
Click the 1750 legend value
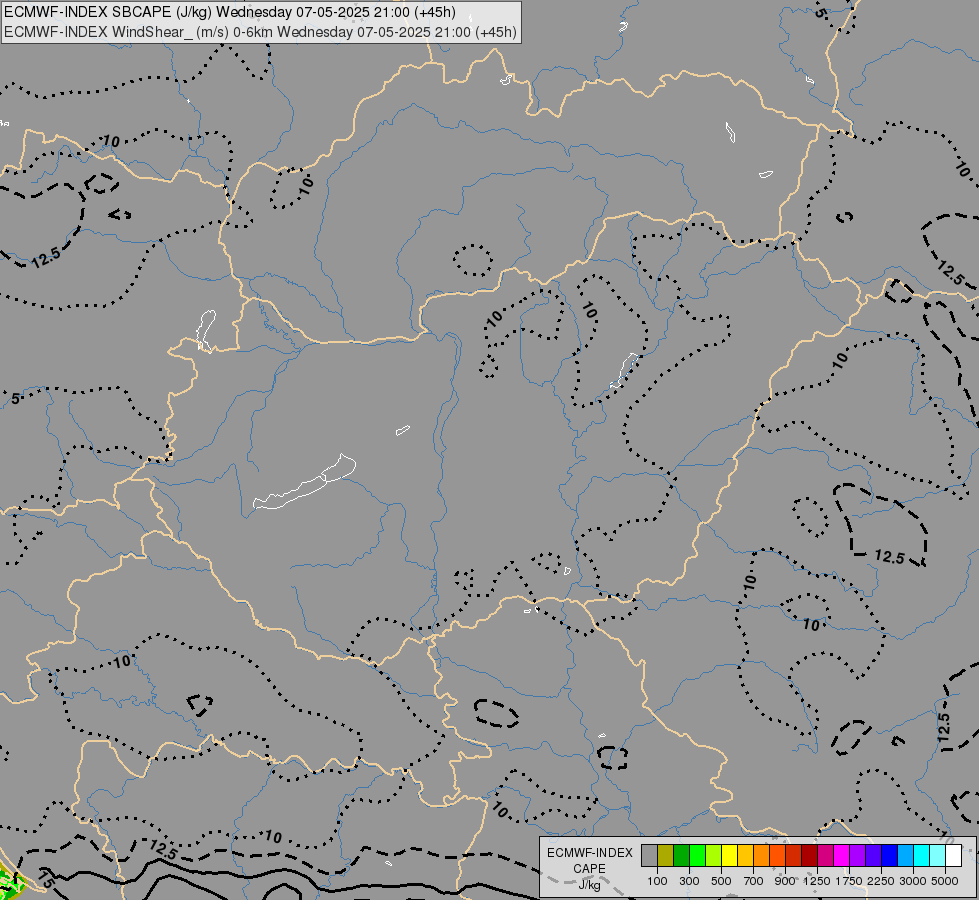[849, 881]
